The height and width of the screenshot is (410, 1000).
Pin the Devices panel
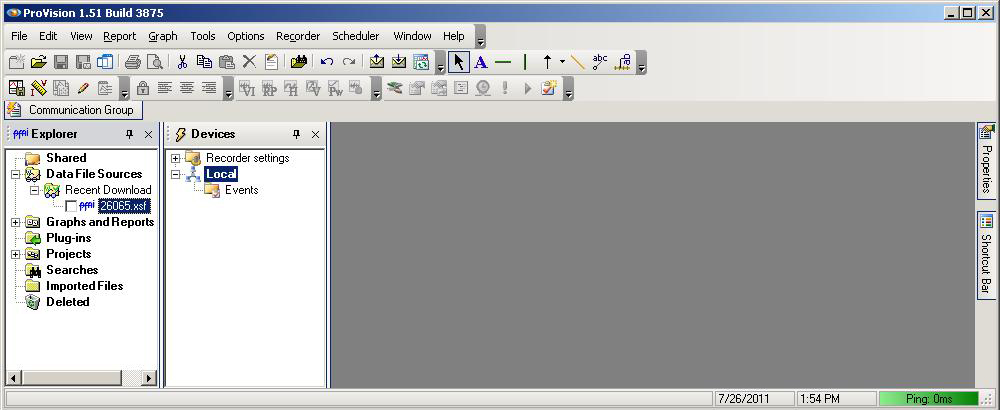296,134
